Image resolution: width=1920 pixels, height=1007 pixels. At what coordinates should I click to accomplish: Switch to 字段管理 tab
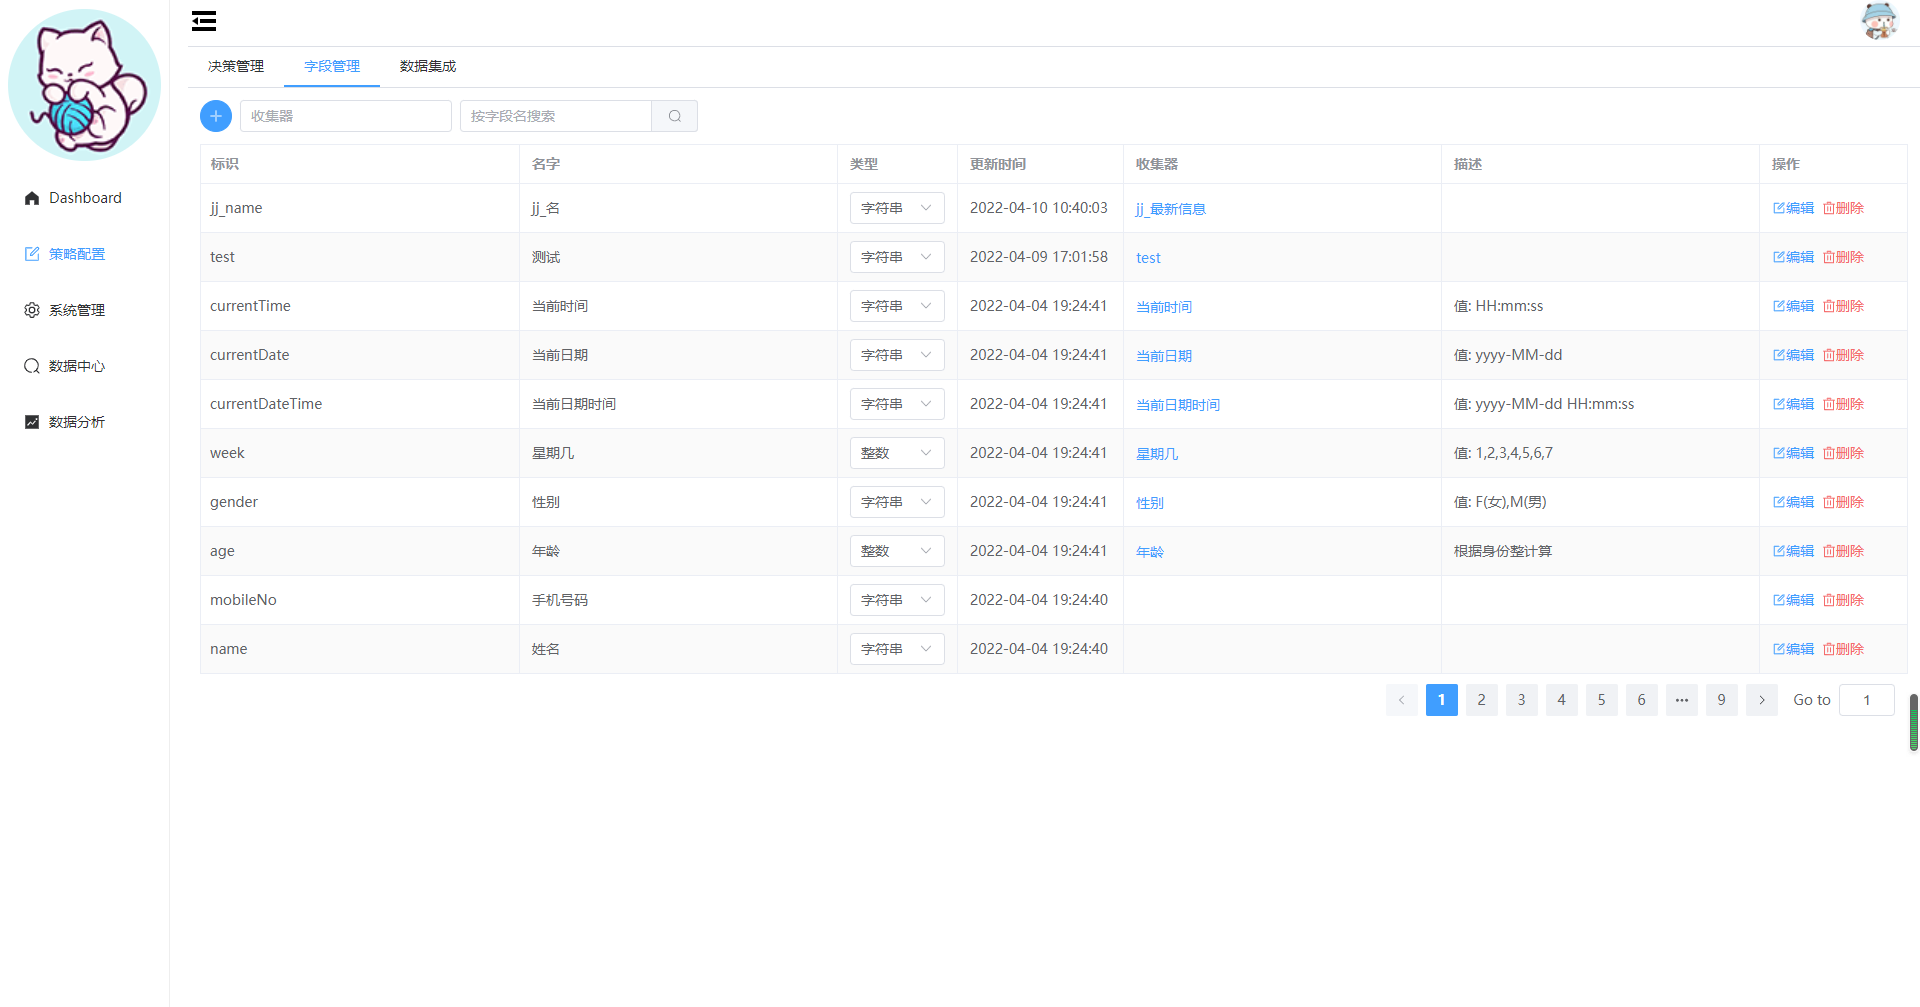click(x=332, y=66)
